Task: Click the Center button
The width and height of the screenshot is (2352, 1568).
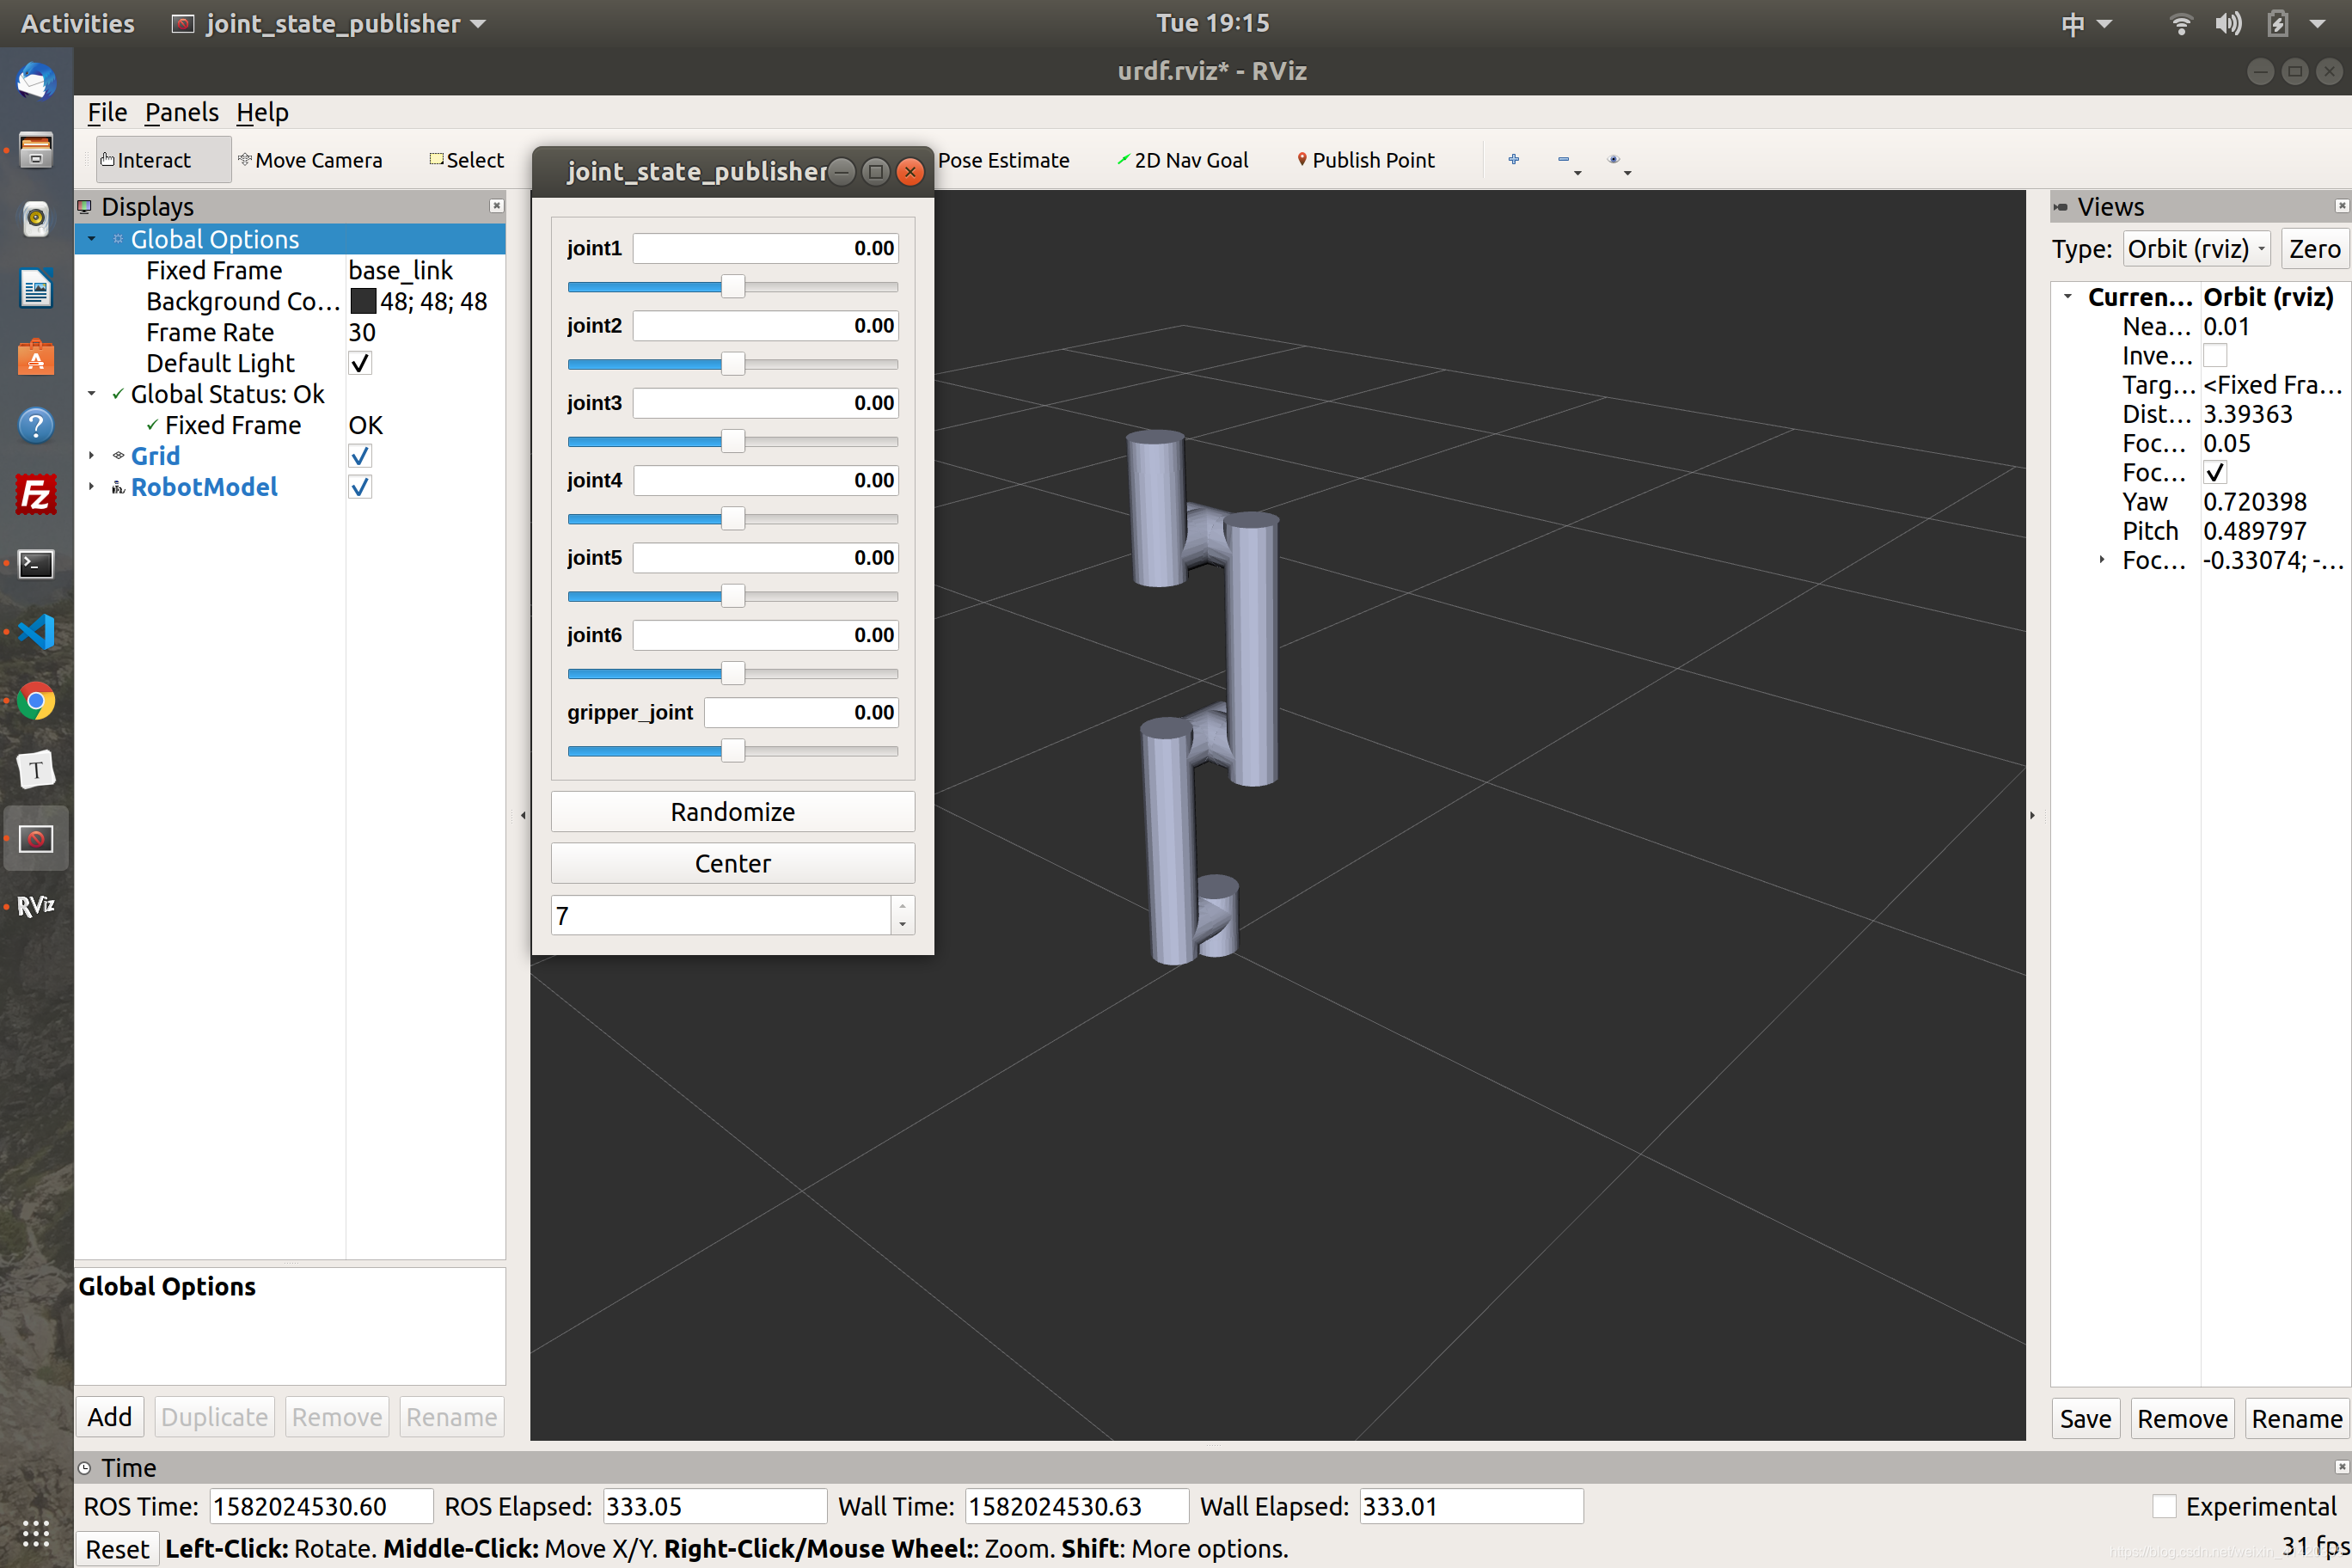Action: point(733,863)
